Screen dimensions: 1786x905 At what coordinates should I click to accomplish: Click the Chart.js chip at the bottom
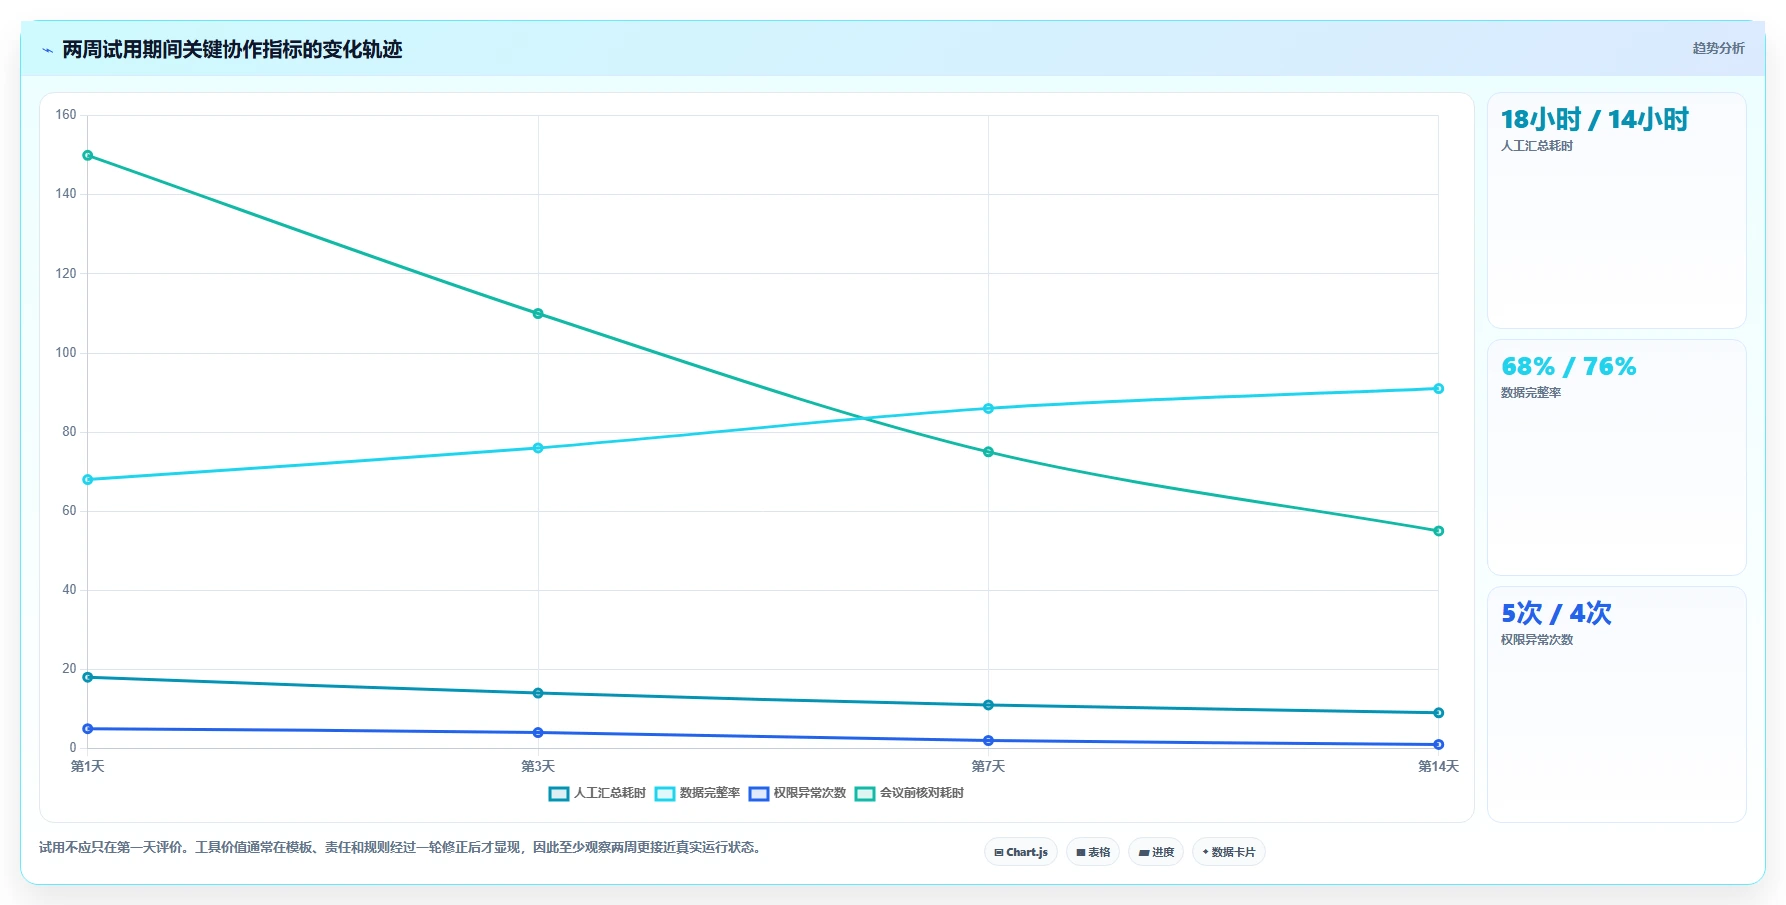(x=1021, y=852)
